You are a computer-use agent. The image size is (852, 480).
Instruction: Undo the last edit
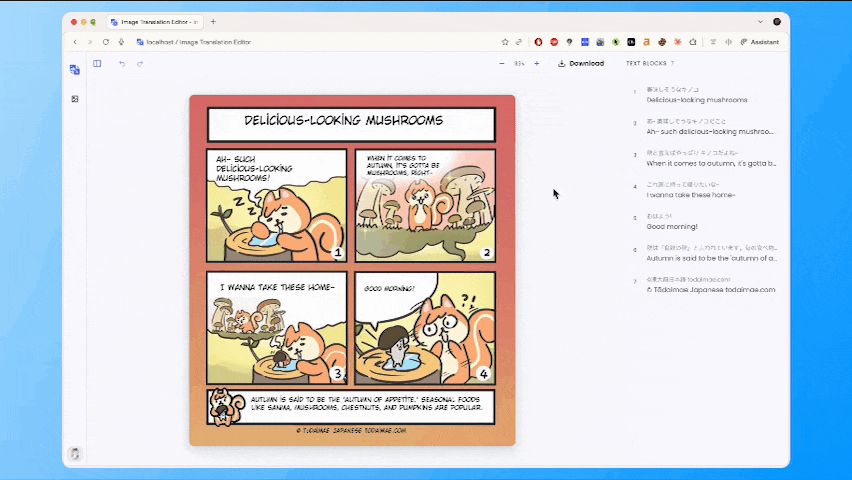[122, 64]
